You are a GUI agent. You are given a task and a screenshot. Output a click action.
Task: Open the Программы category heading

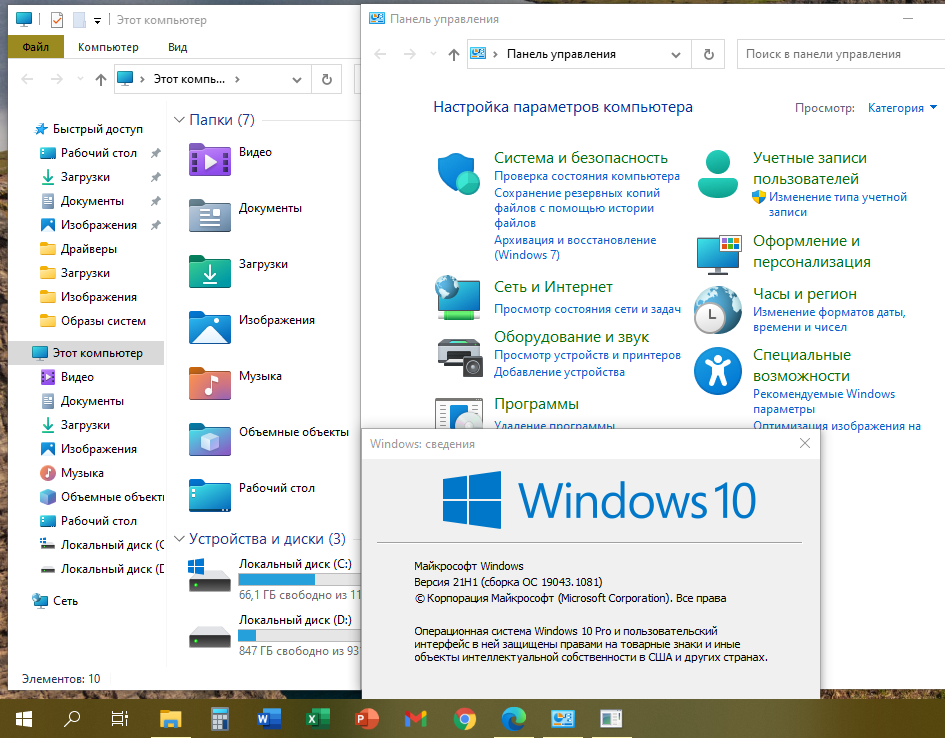point(536,404)
